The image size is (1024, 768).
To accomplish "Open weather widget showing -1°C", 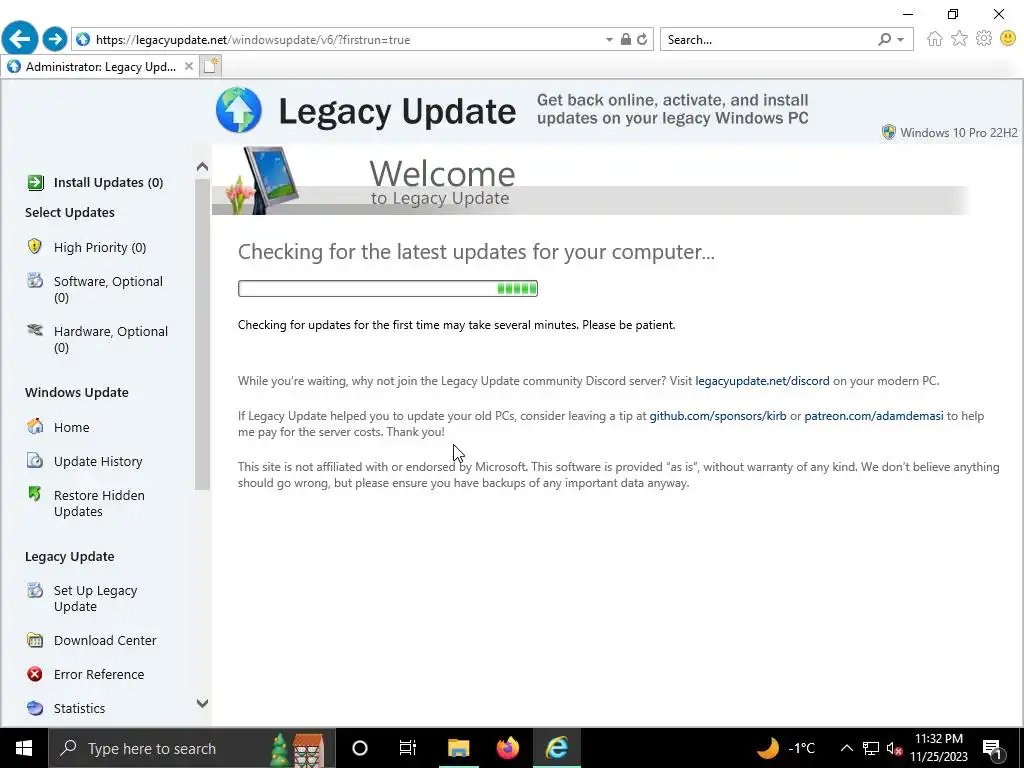I will [786, 748].
